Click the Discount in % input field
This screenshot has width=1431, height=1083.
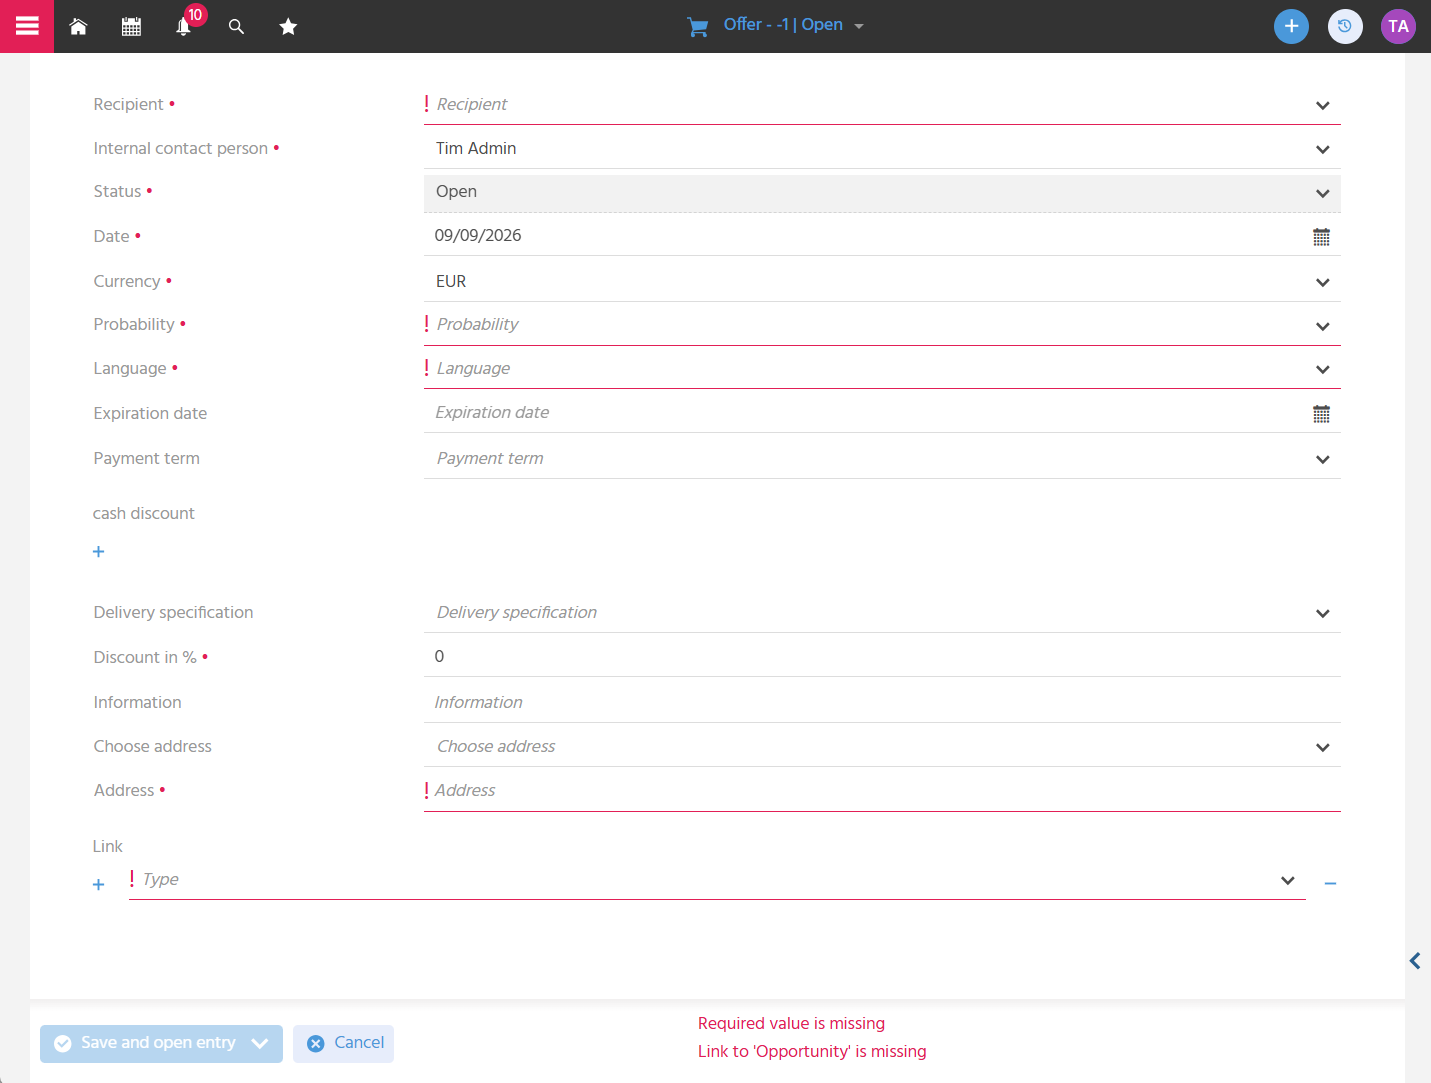882,657
